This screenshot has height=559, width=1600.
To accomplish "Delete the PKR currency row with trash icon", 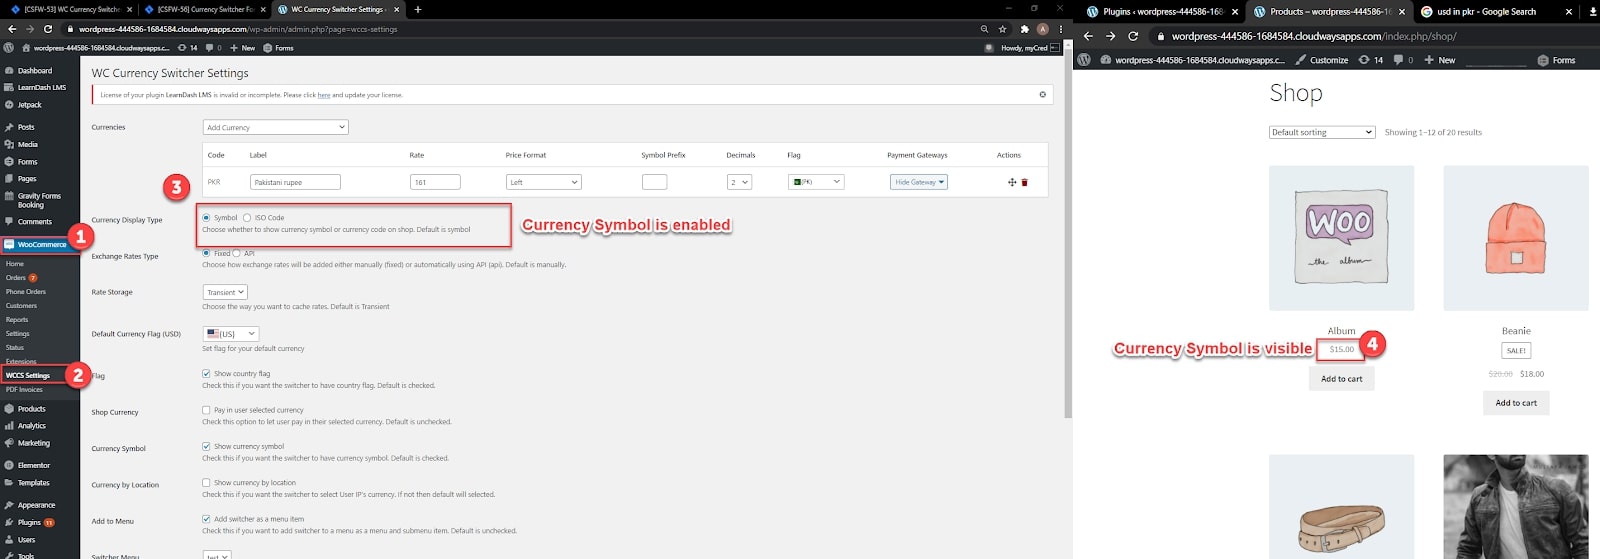I will pos(1024,182).
